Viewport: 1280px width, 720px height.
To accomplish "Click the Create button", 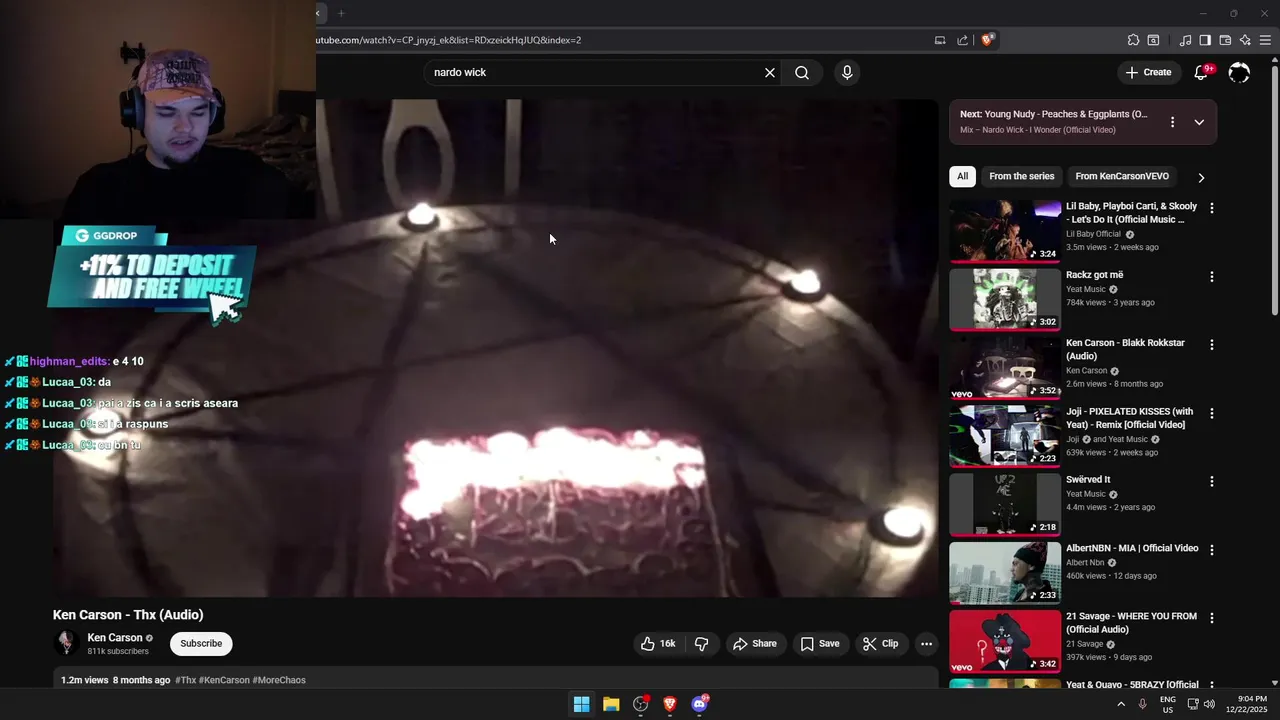I will [x=1148, y=72].
